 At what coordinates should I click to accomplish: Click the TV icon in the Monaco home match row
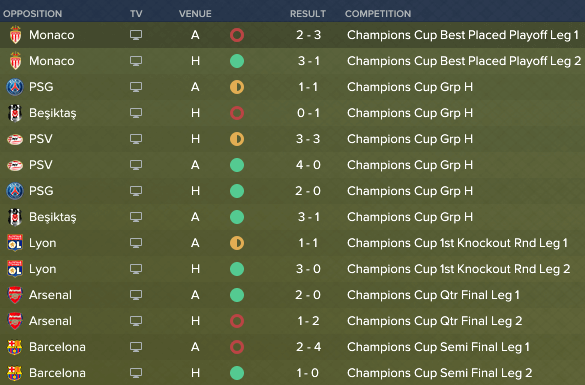click(136, 61)
